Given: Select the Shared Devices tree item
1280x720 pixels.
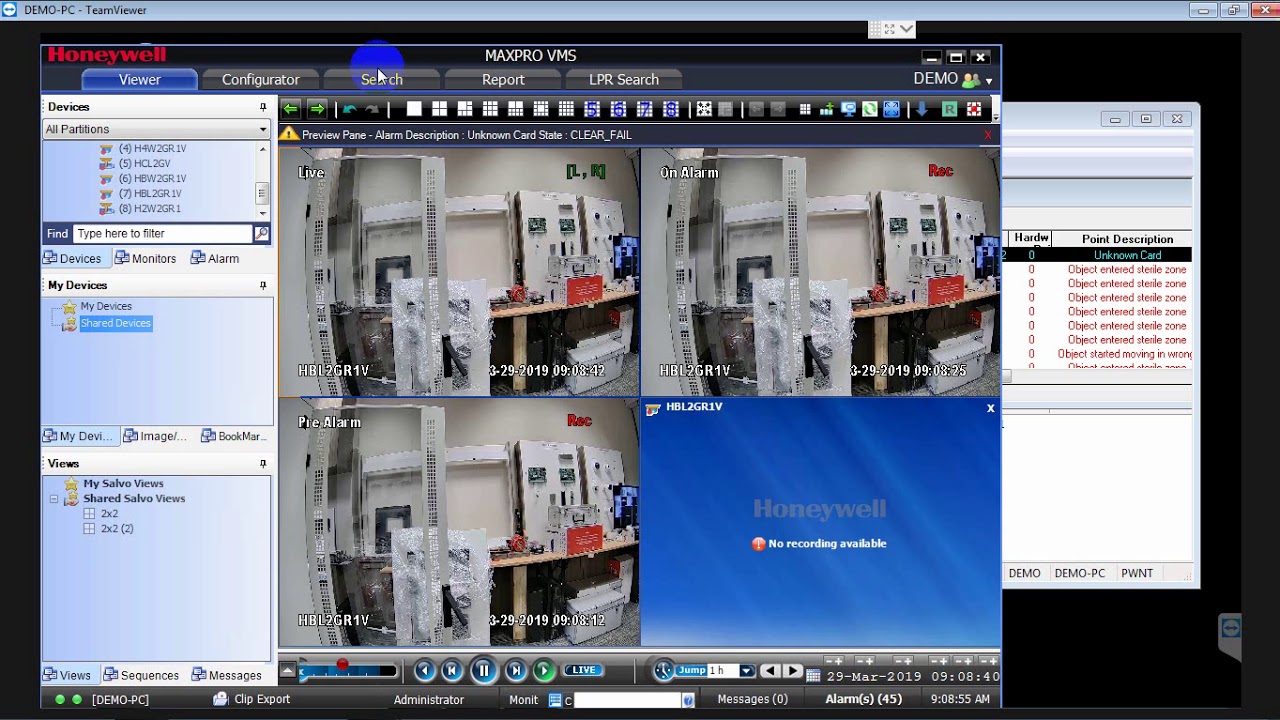Looking at the screenshot, I should pos(115,323).
